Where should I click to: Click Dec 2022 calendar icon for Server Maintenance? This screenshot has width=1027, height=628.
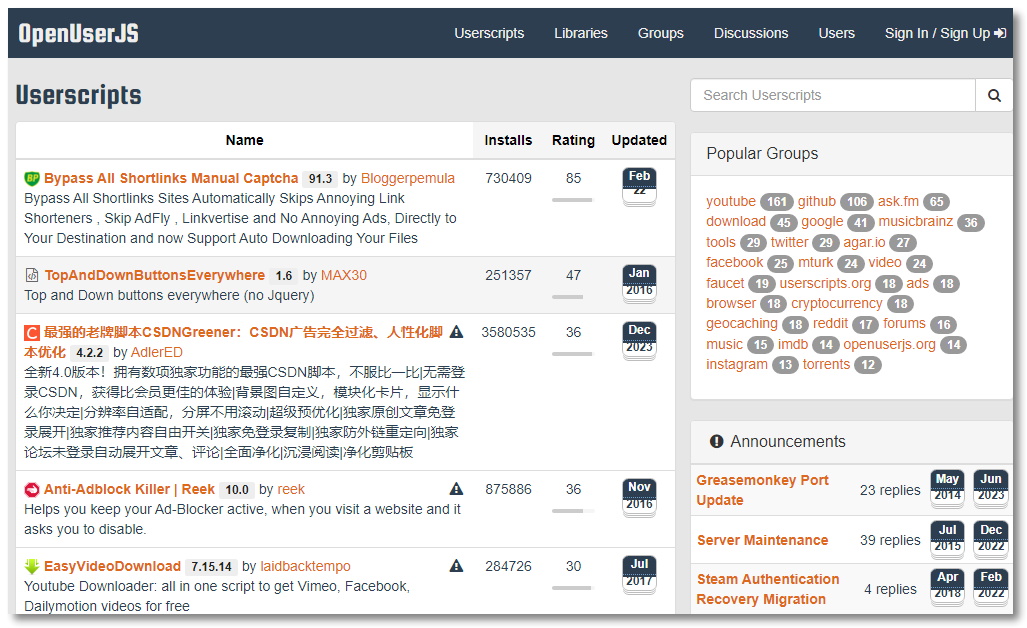coord(990,540)
